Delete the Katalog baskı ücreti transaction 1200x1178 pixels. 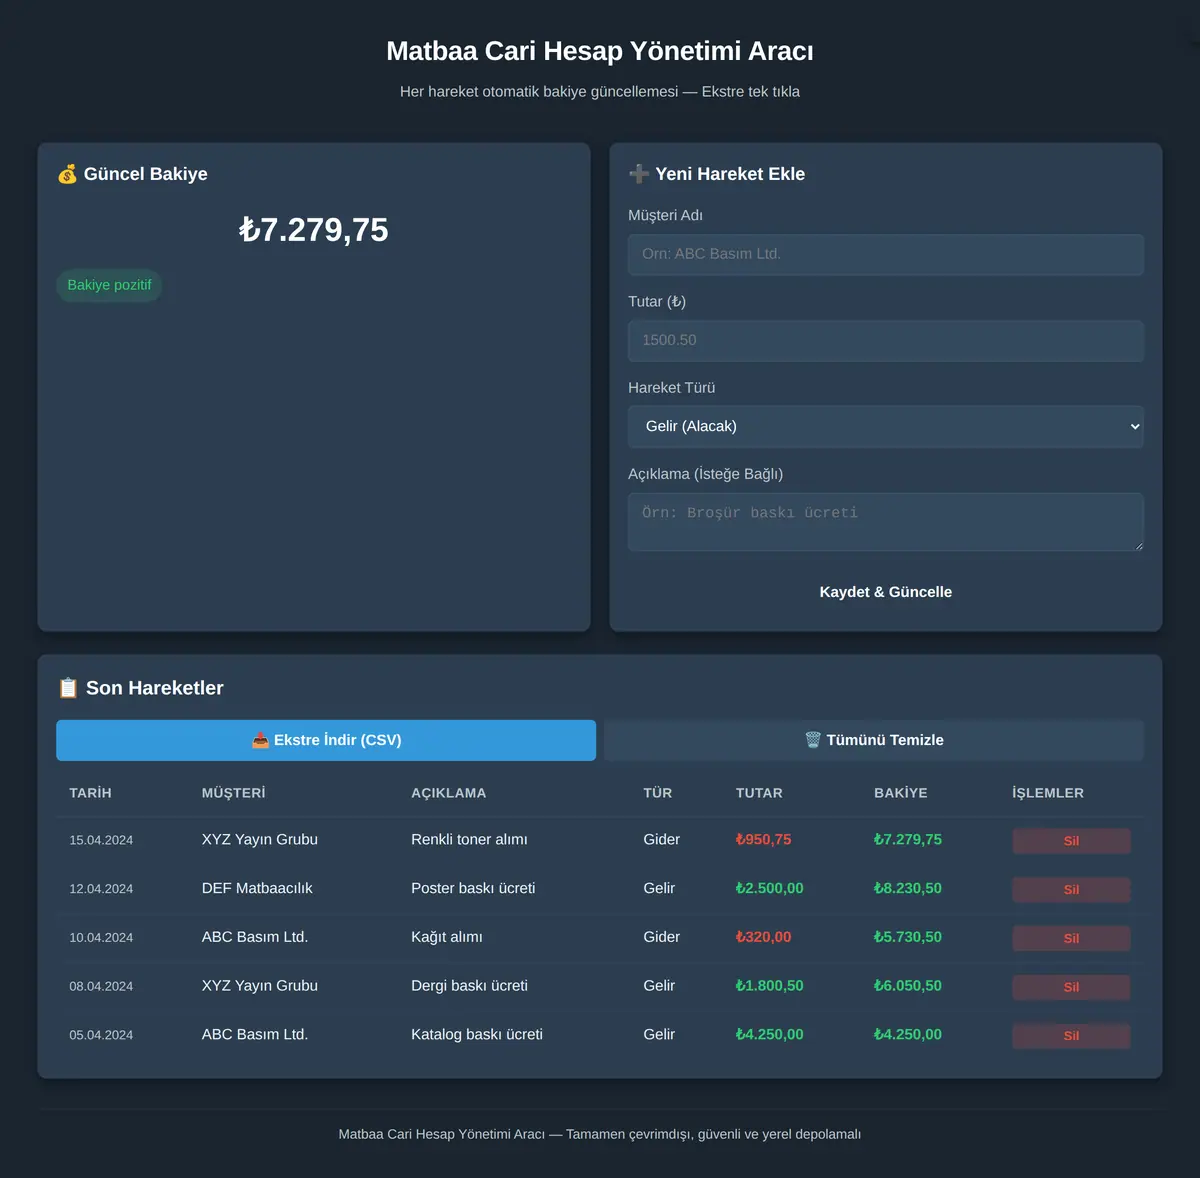1071,1036
